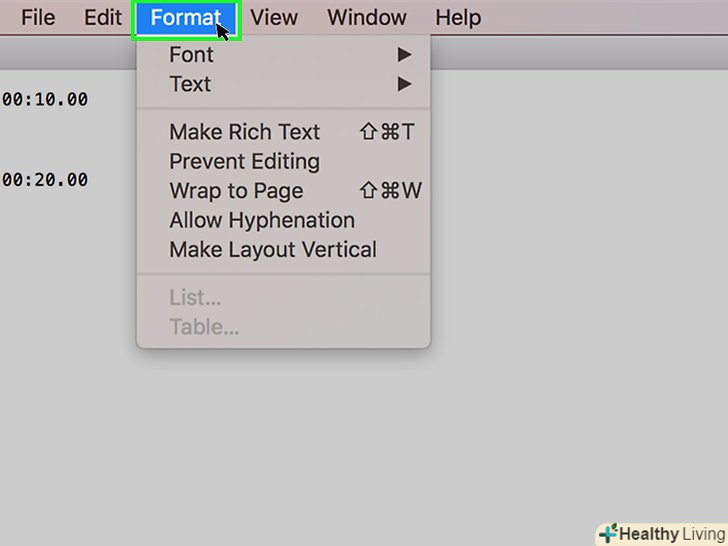Click the Healthy Living watermark text
This screenshot has height=546, width=728.
point(670,534)
